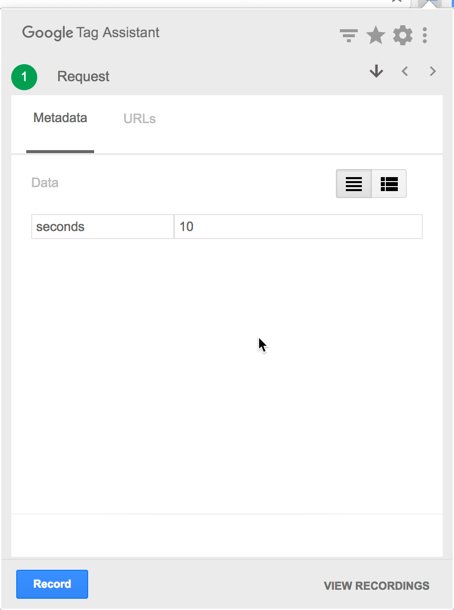Click the Data section label
454x610 pixels.
click(45, 183)
